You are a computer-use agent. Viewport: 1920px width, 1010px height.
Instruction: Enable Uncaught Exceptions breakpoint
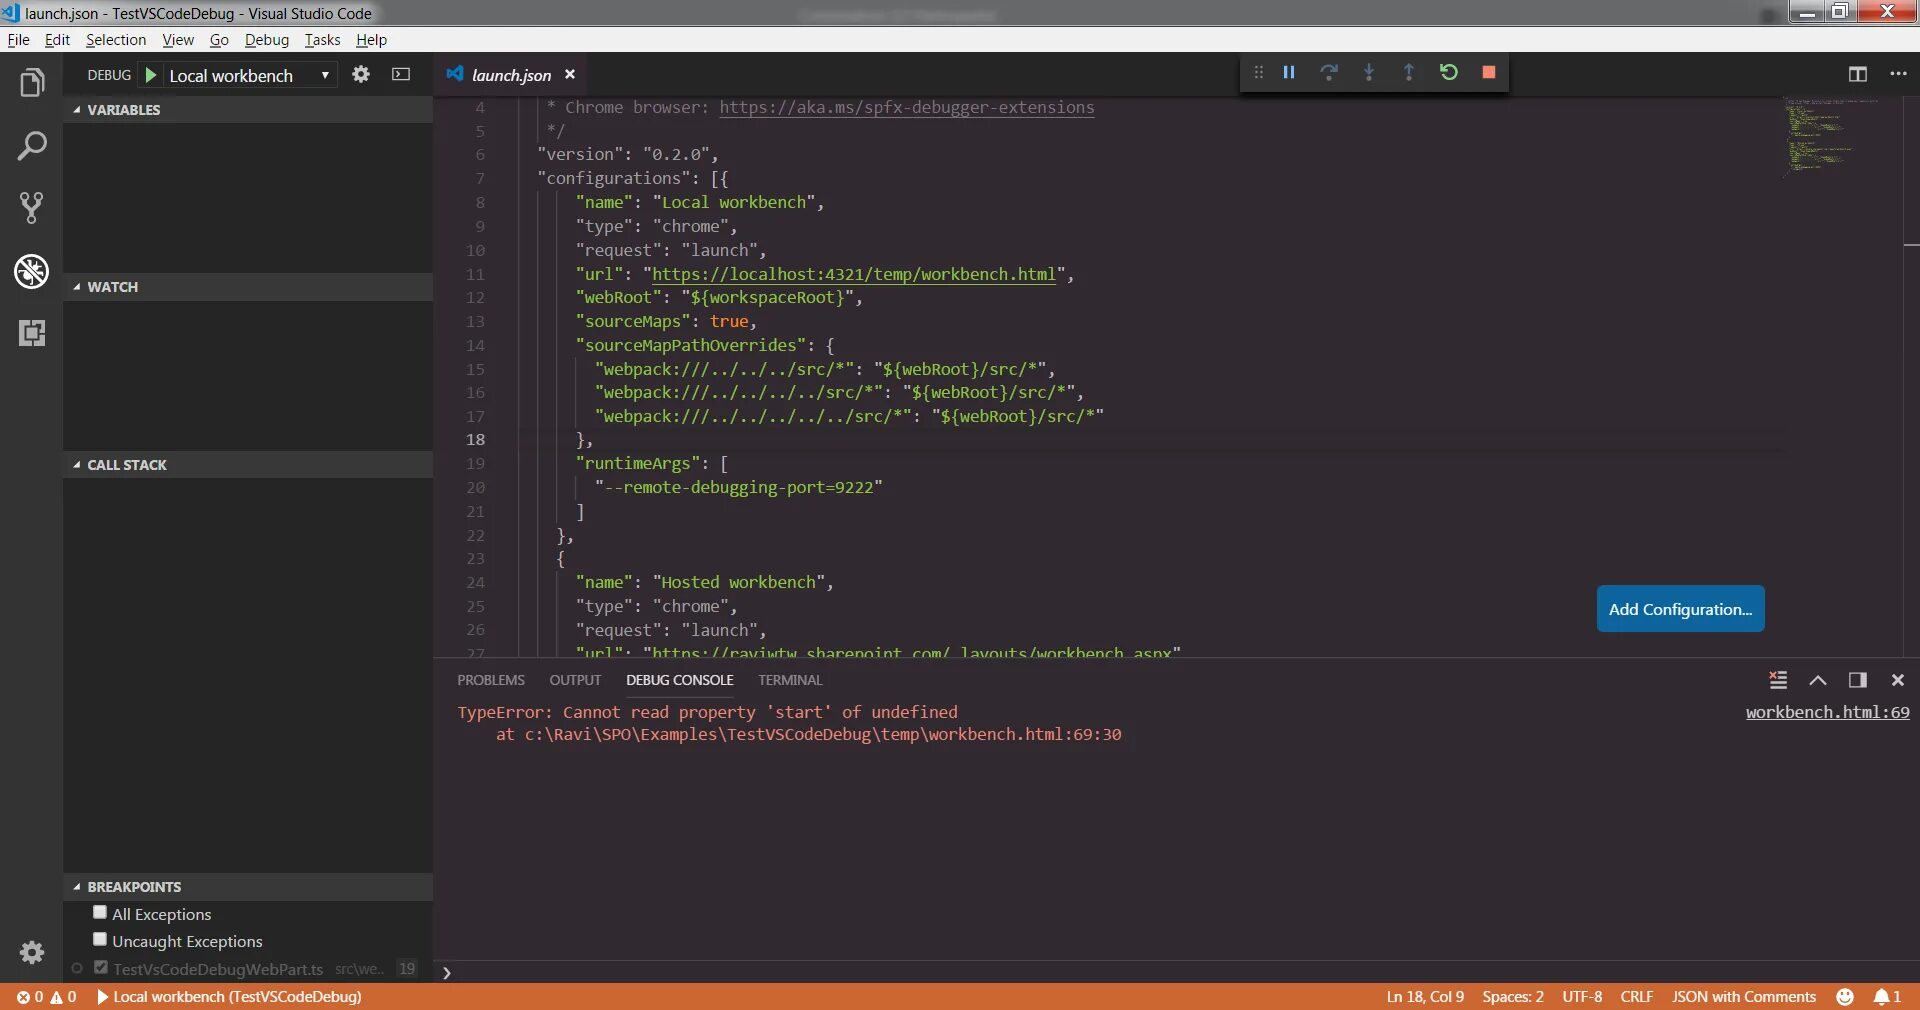pos(100,939)
